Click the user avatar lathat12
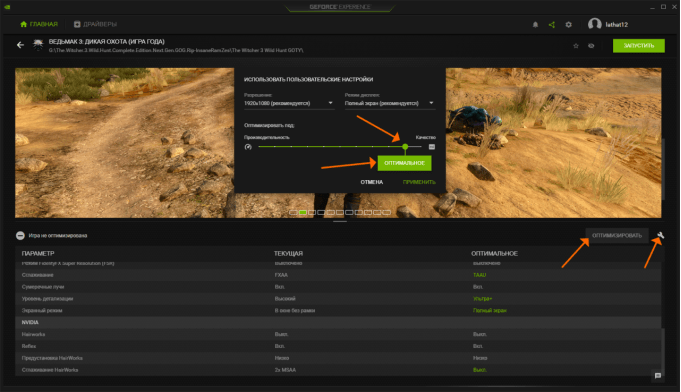The height and width of the screenshot is (392, 681). (x=595, y=24)
